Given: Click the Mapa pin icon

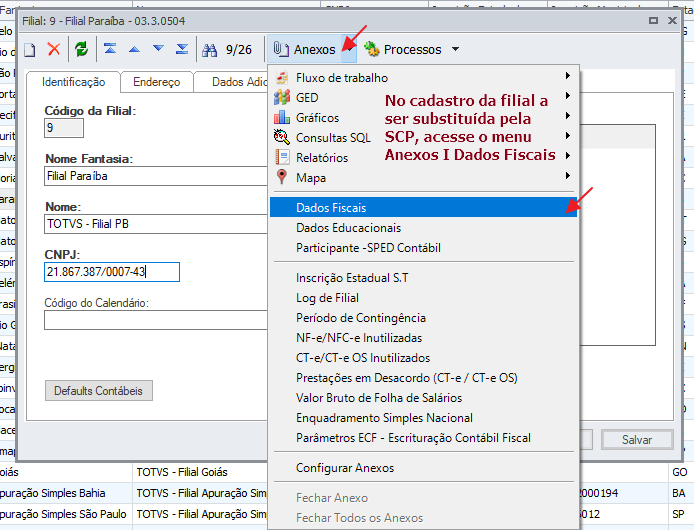Looking at the screenshot, I should coord(281,177).
